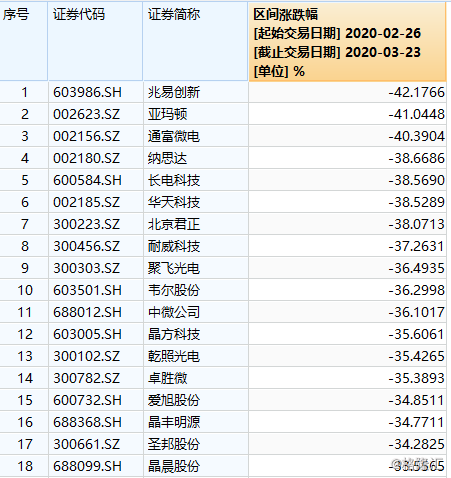
Task: Click the value -38.6686
Action: 417,158
